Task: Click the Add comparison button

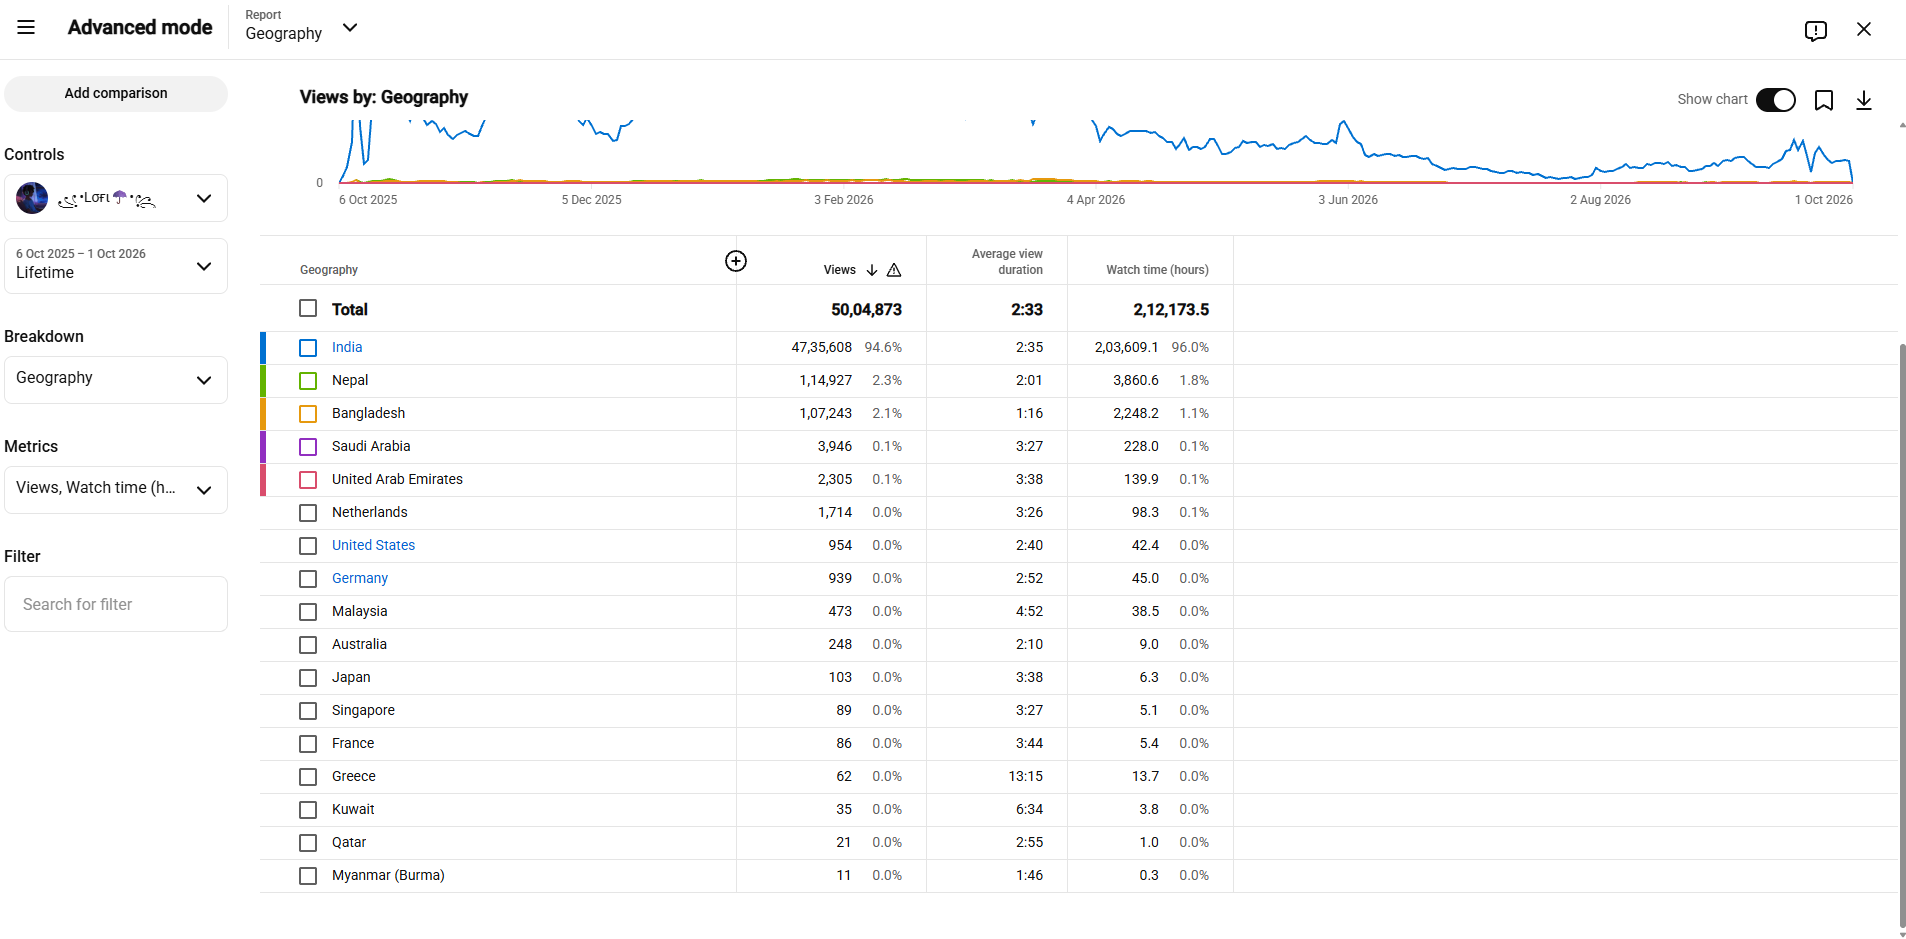Action: (x=116, y=94)
